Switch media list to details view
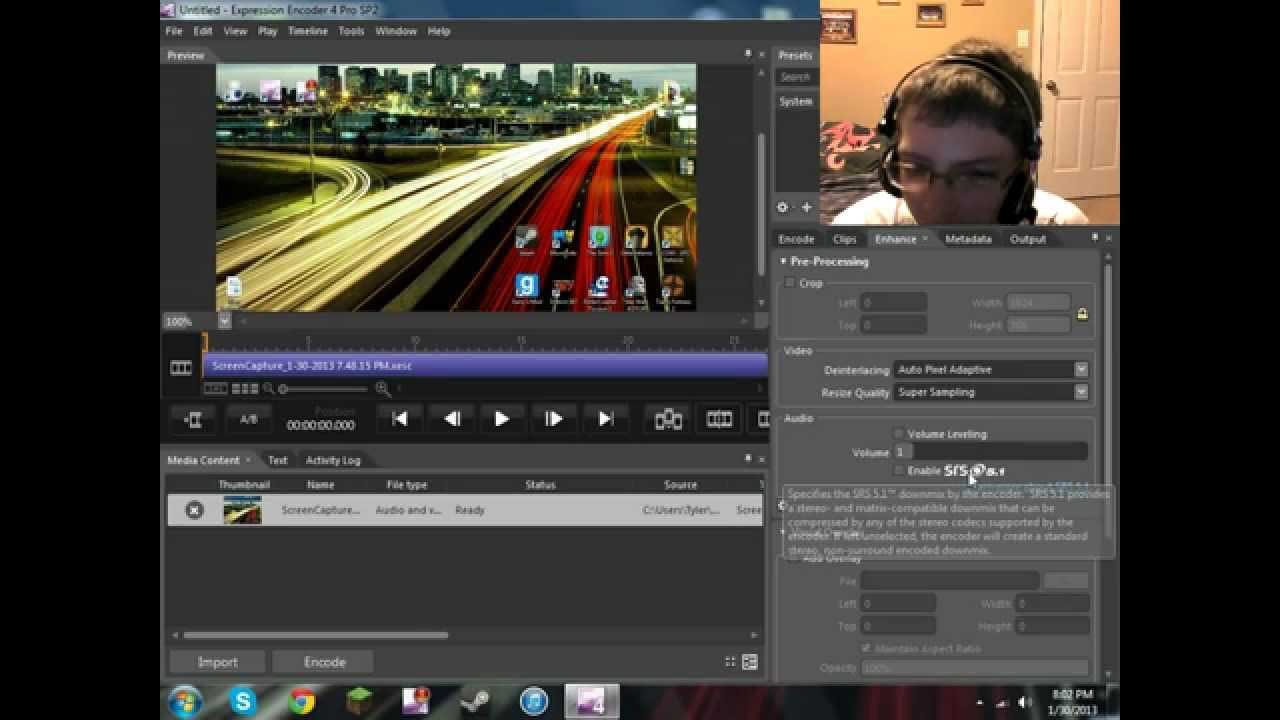This screenshot has width=1280, height=720. point(750,662)
